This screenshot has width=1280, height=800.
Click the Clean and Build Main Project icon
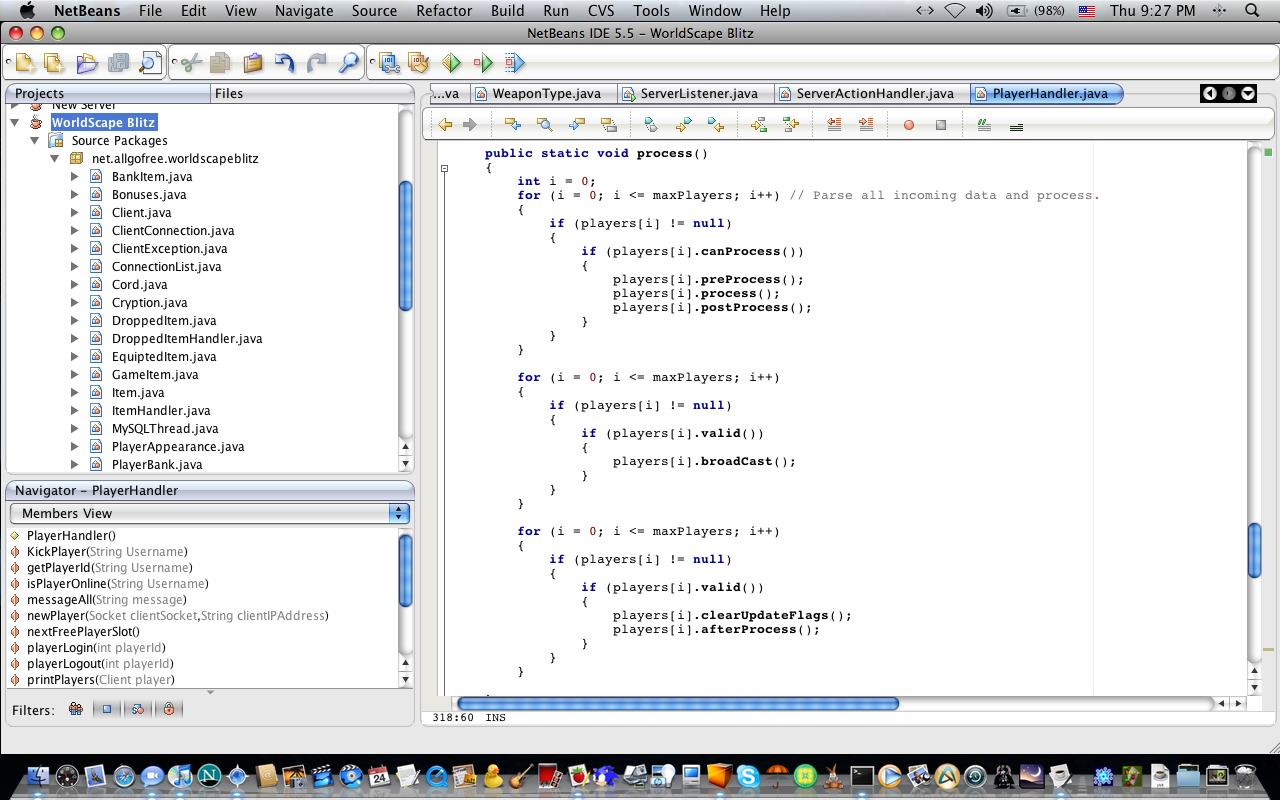(x=419, y=63)
